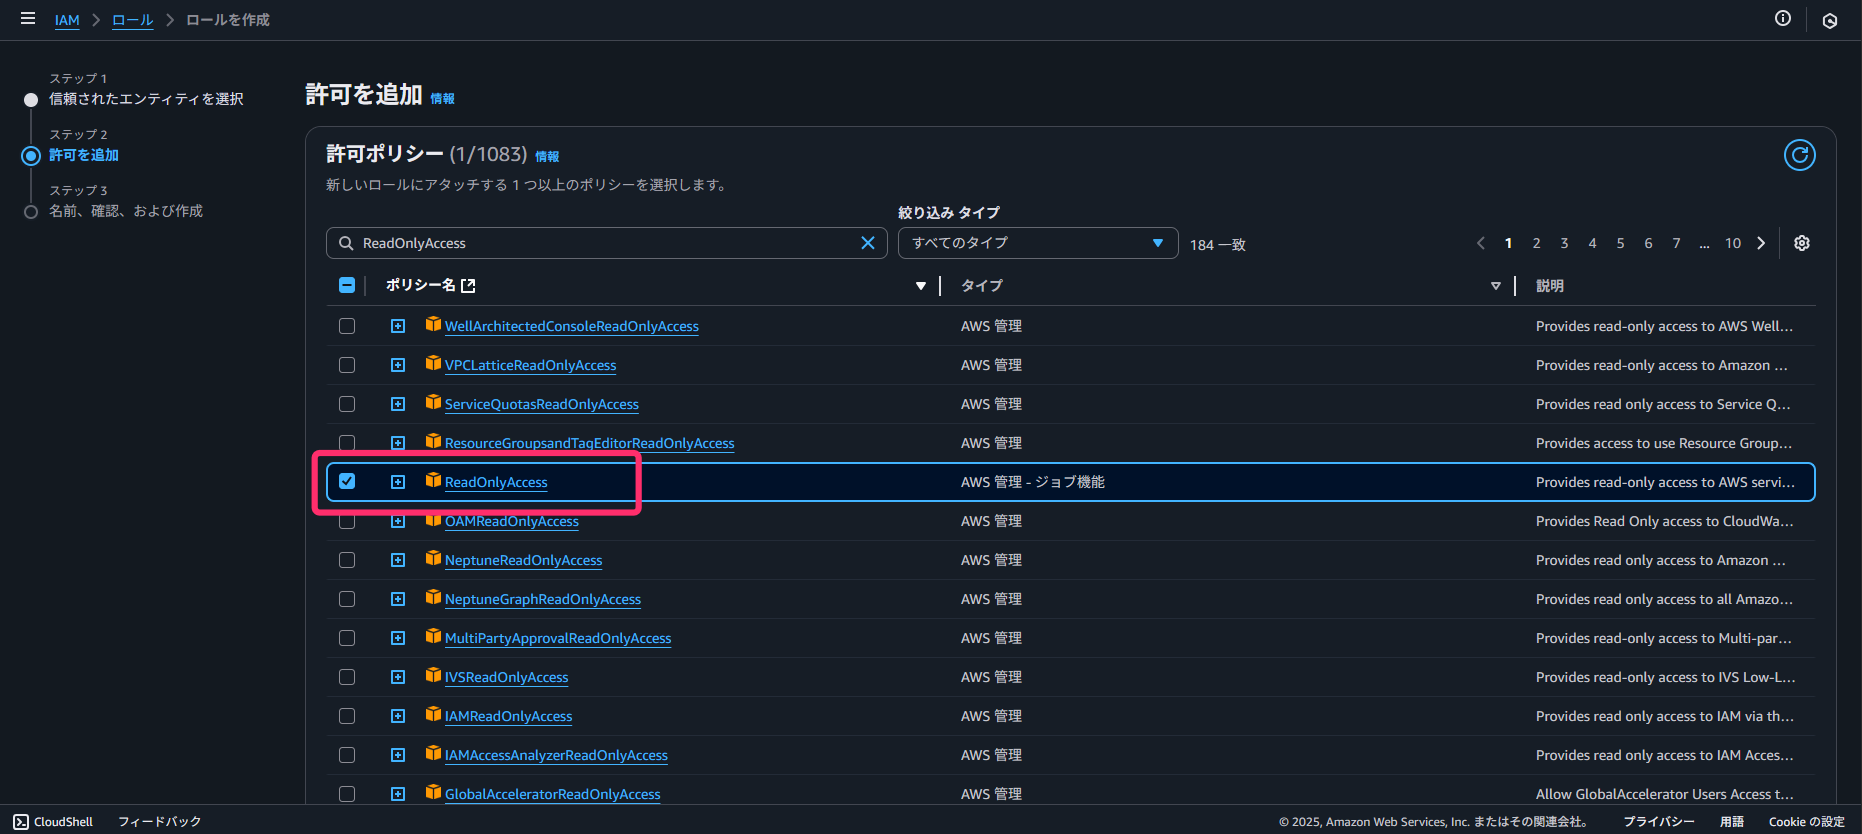Open ResourceGroupsandTagEditorReadOnlyAccess policy link
Screen dimensions: 1862x834
click(x=589, y=443)
